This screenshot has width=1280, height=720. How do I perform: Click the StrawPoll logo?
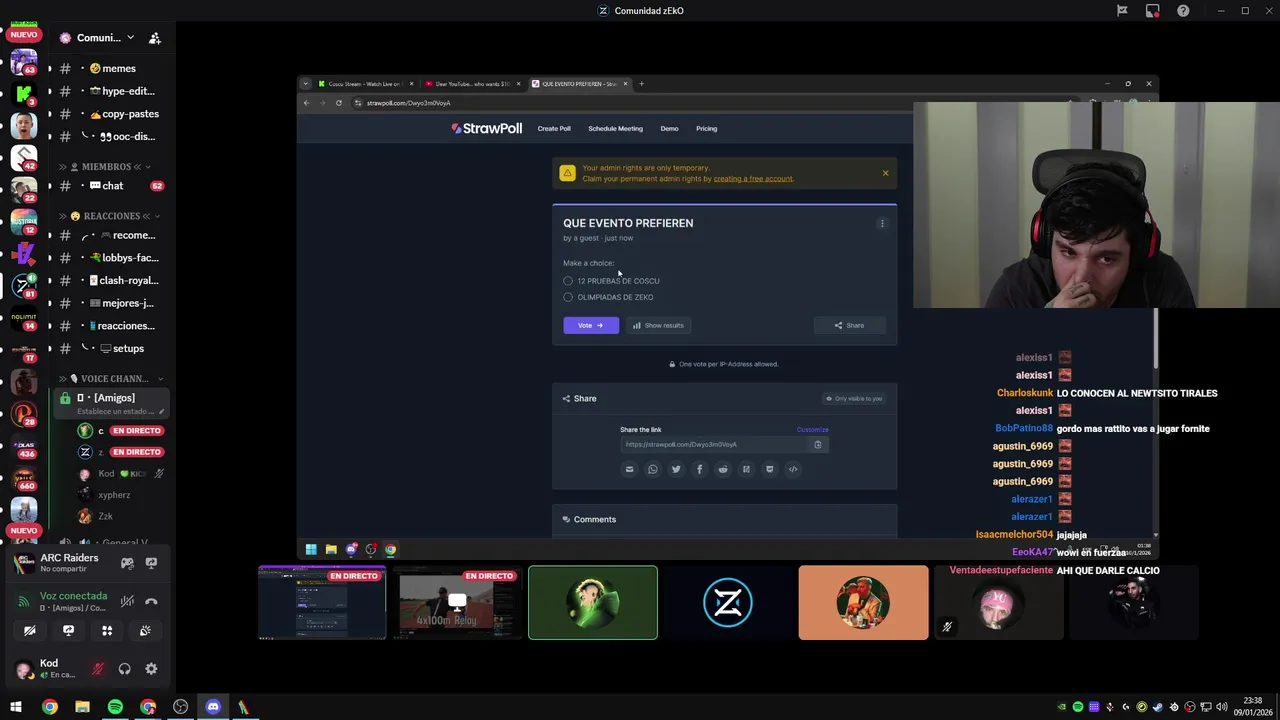tap(486, 129)
